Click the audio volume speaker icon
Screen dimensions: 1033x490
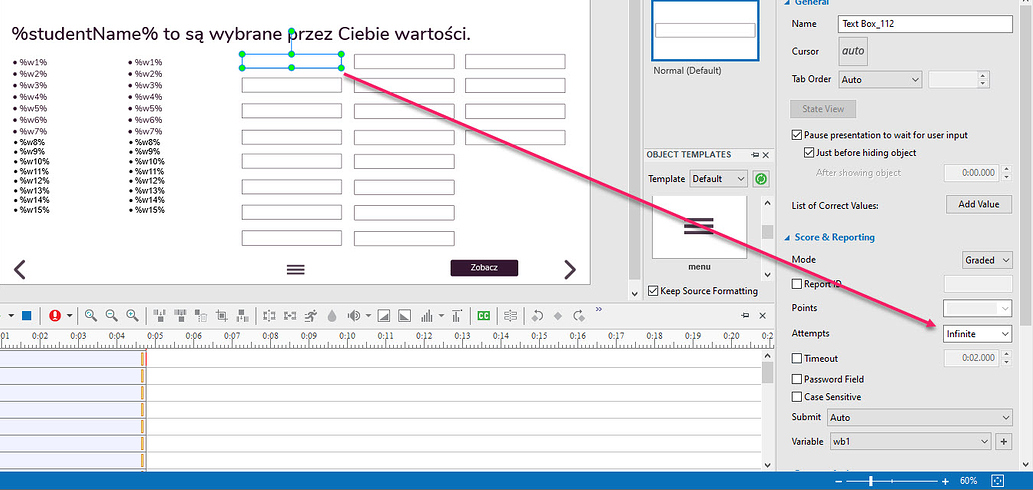[352, 315]
